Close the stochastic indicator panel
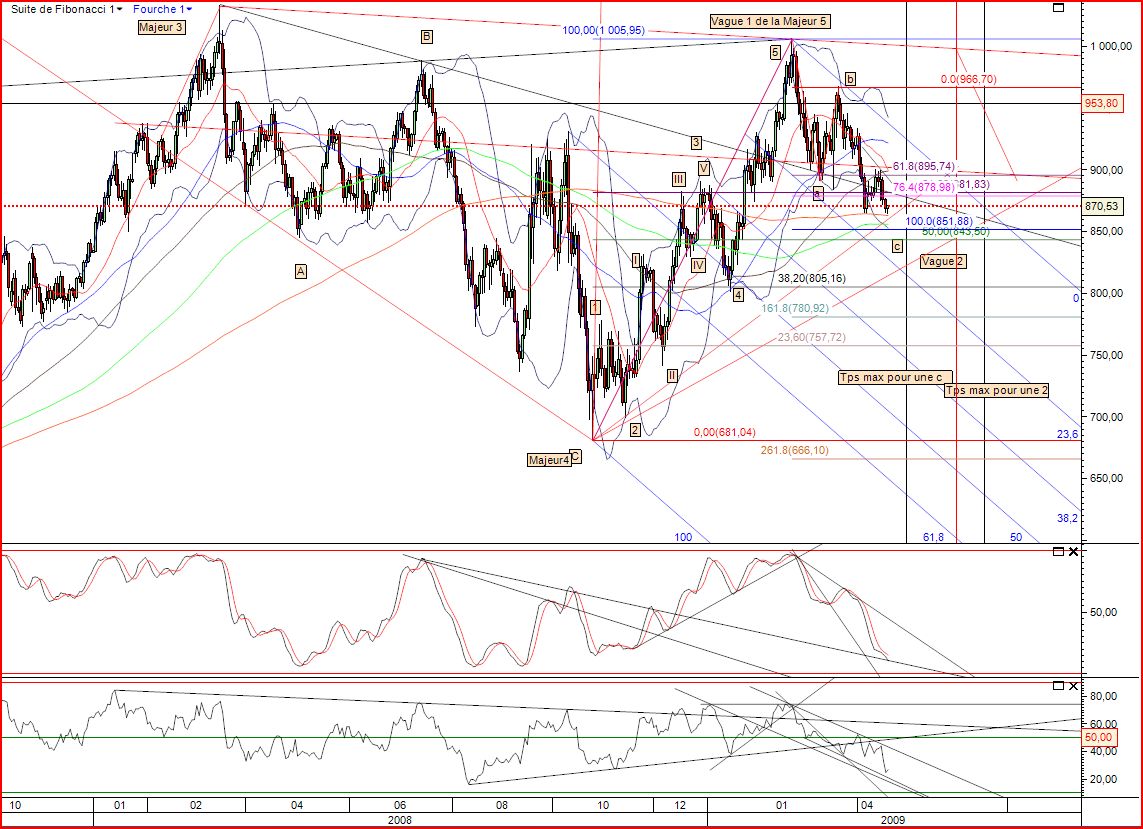This screenshot has width=1143, height=829. (x=1073, y=552)
